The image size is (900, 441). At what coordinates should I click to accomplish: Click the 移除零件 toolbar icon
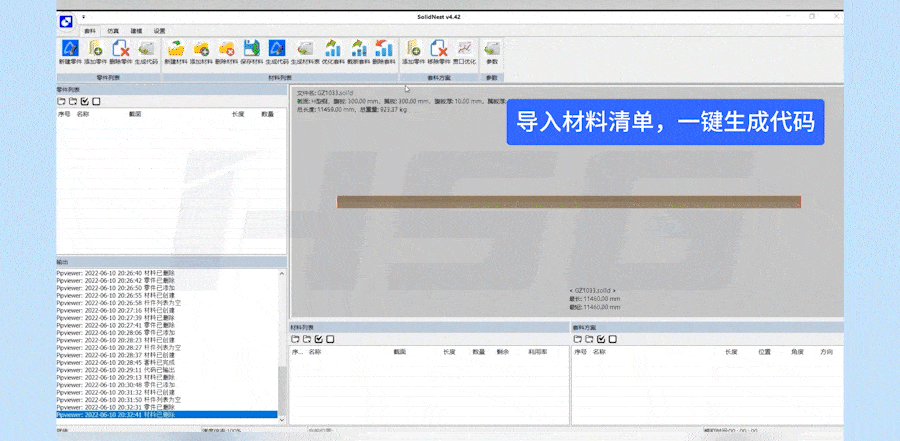(439, 51)
